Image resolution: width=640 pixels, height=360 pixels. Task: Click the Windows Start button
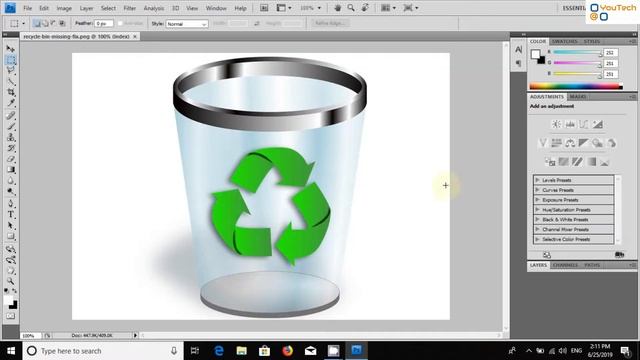point(11,351)
